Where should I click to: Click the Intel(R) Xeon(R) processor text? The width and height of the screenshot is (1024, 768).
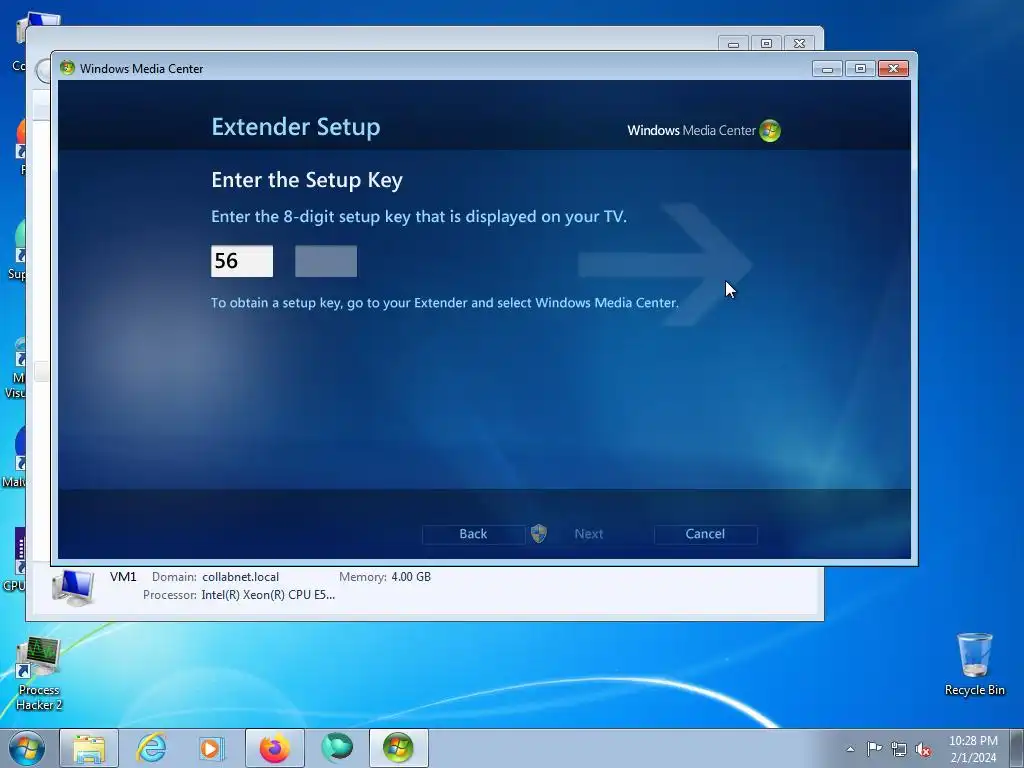tap(268, 595)
